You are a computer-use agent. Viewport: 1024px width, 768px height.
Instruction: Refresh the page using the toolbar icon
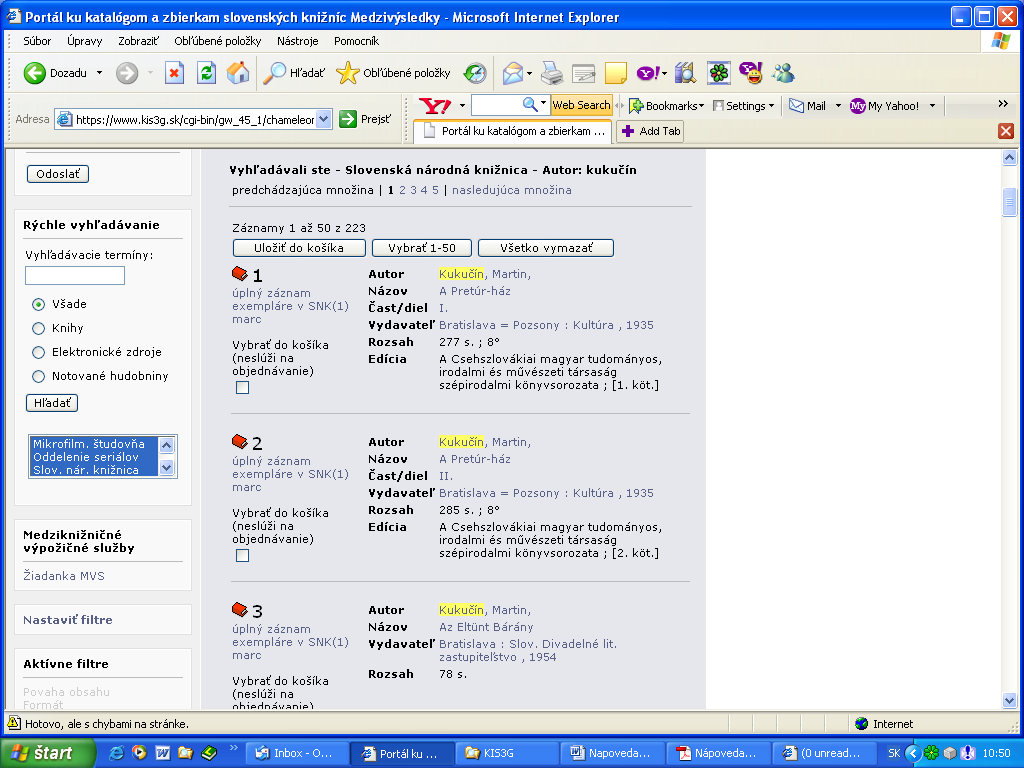tap(206, 73)
